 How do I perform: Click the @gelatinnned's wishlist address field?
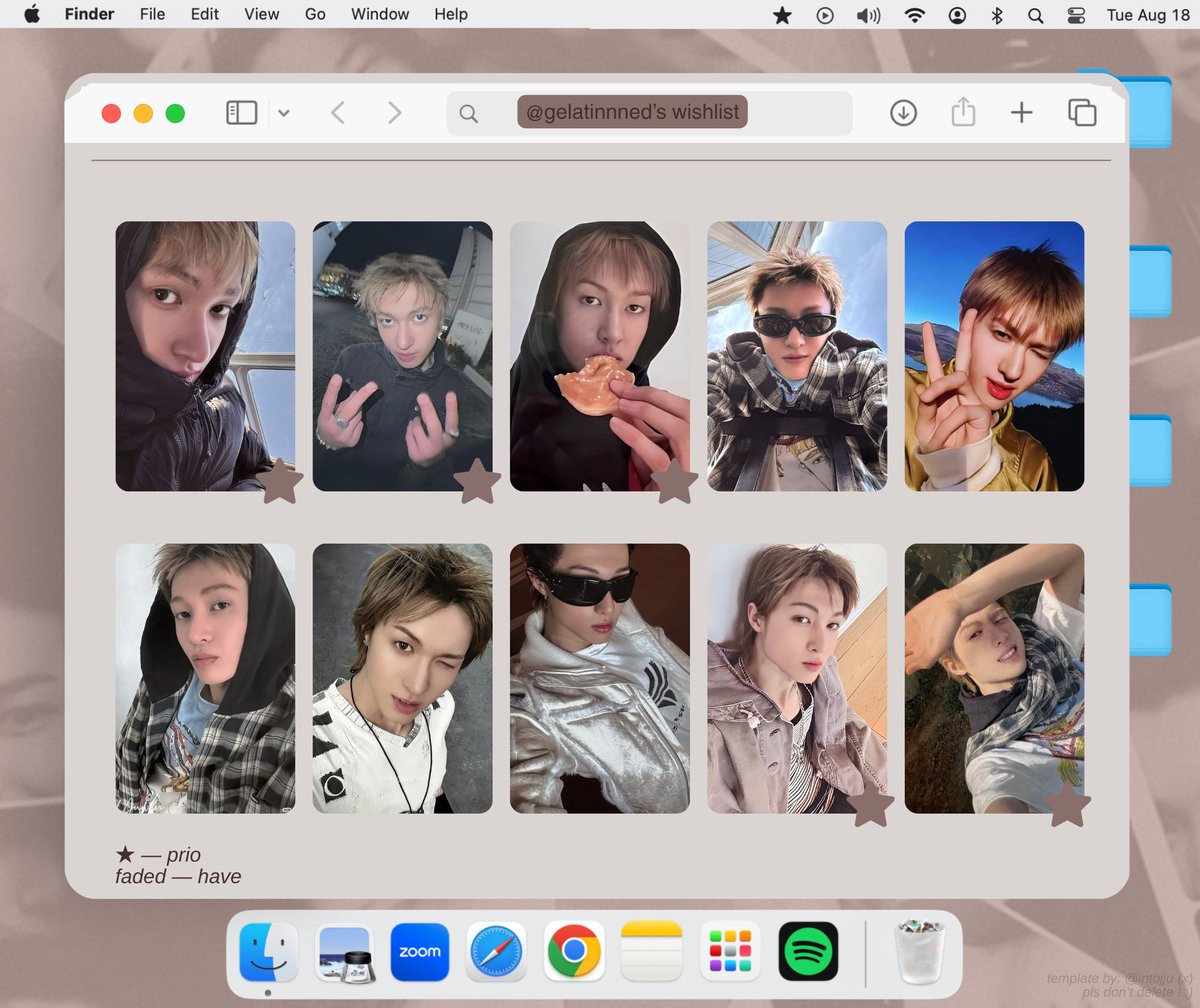click(649, 113)
